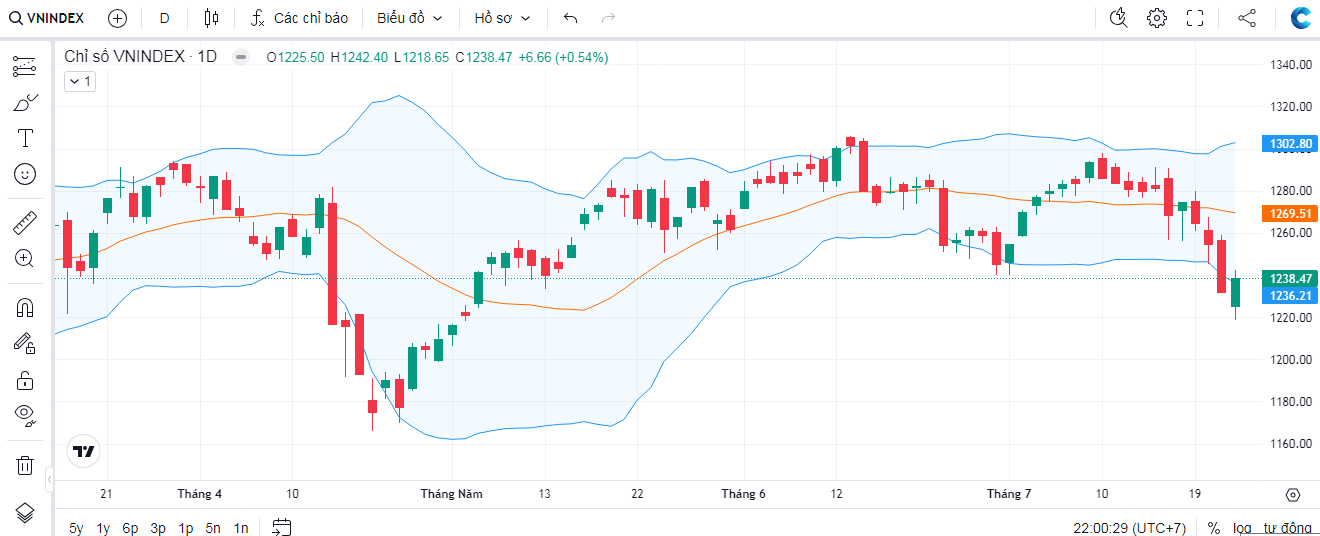The image size is (1320, 536).
Task: Select the 3p date range
Action: point(158,528)
